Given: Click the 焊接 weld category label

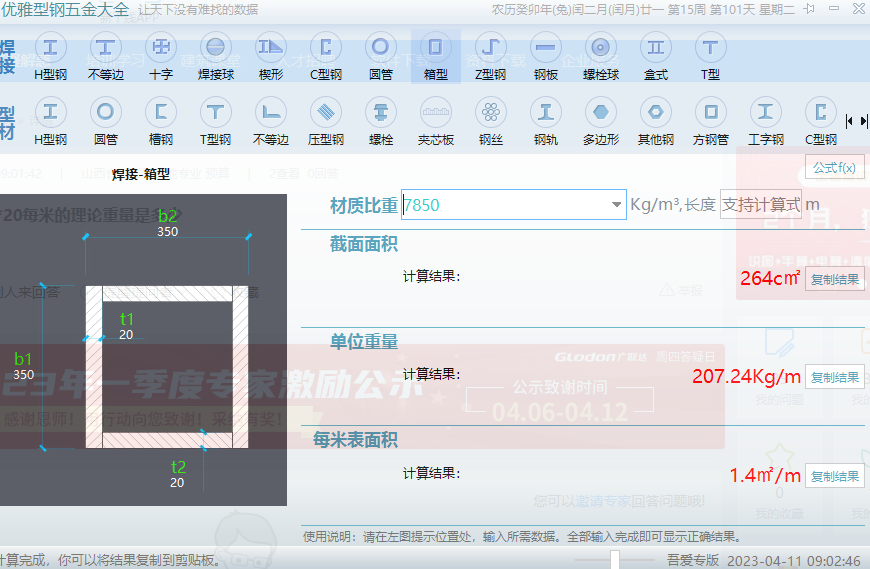Looking at the screenshot, I should [8, 57].
